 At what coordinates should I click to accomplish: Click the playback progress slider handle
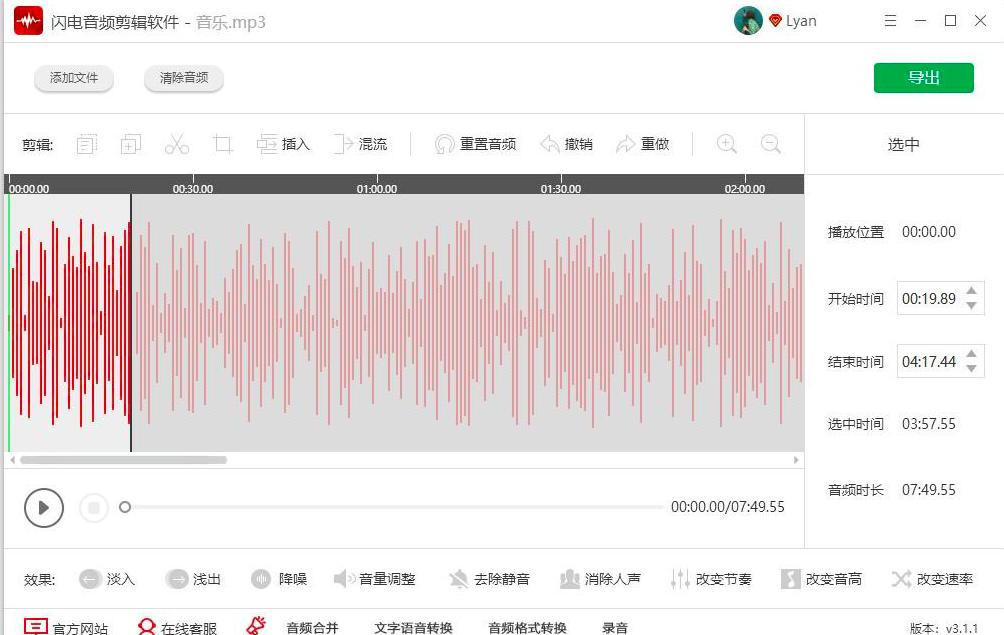click(x=125, y=507)
